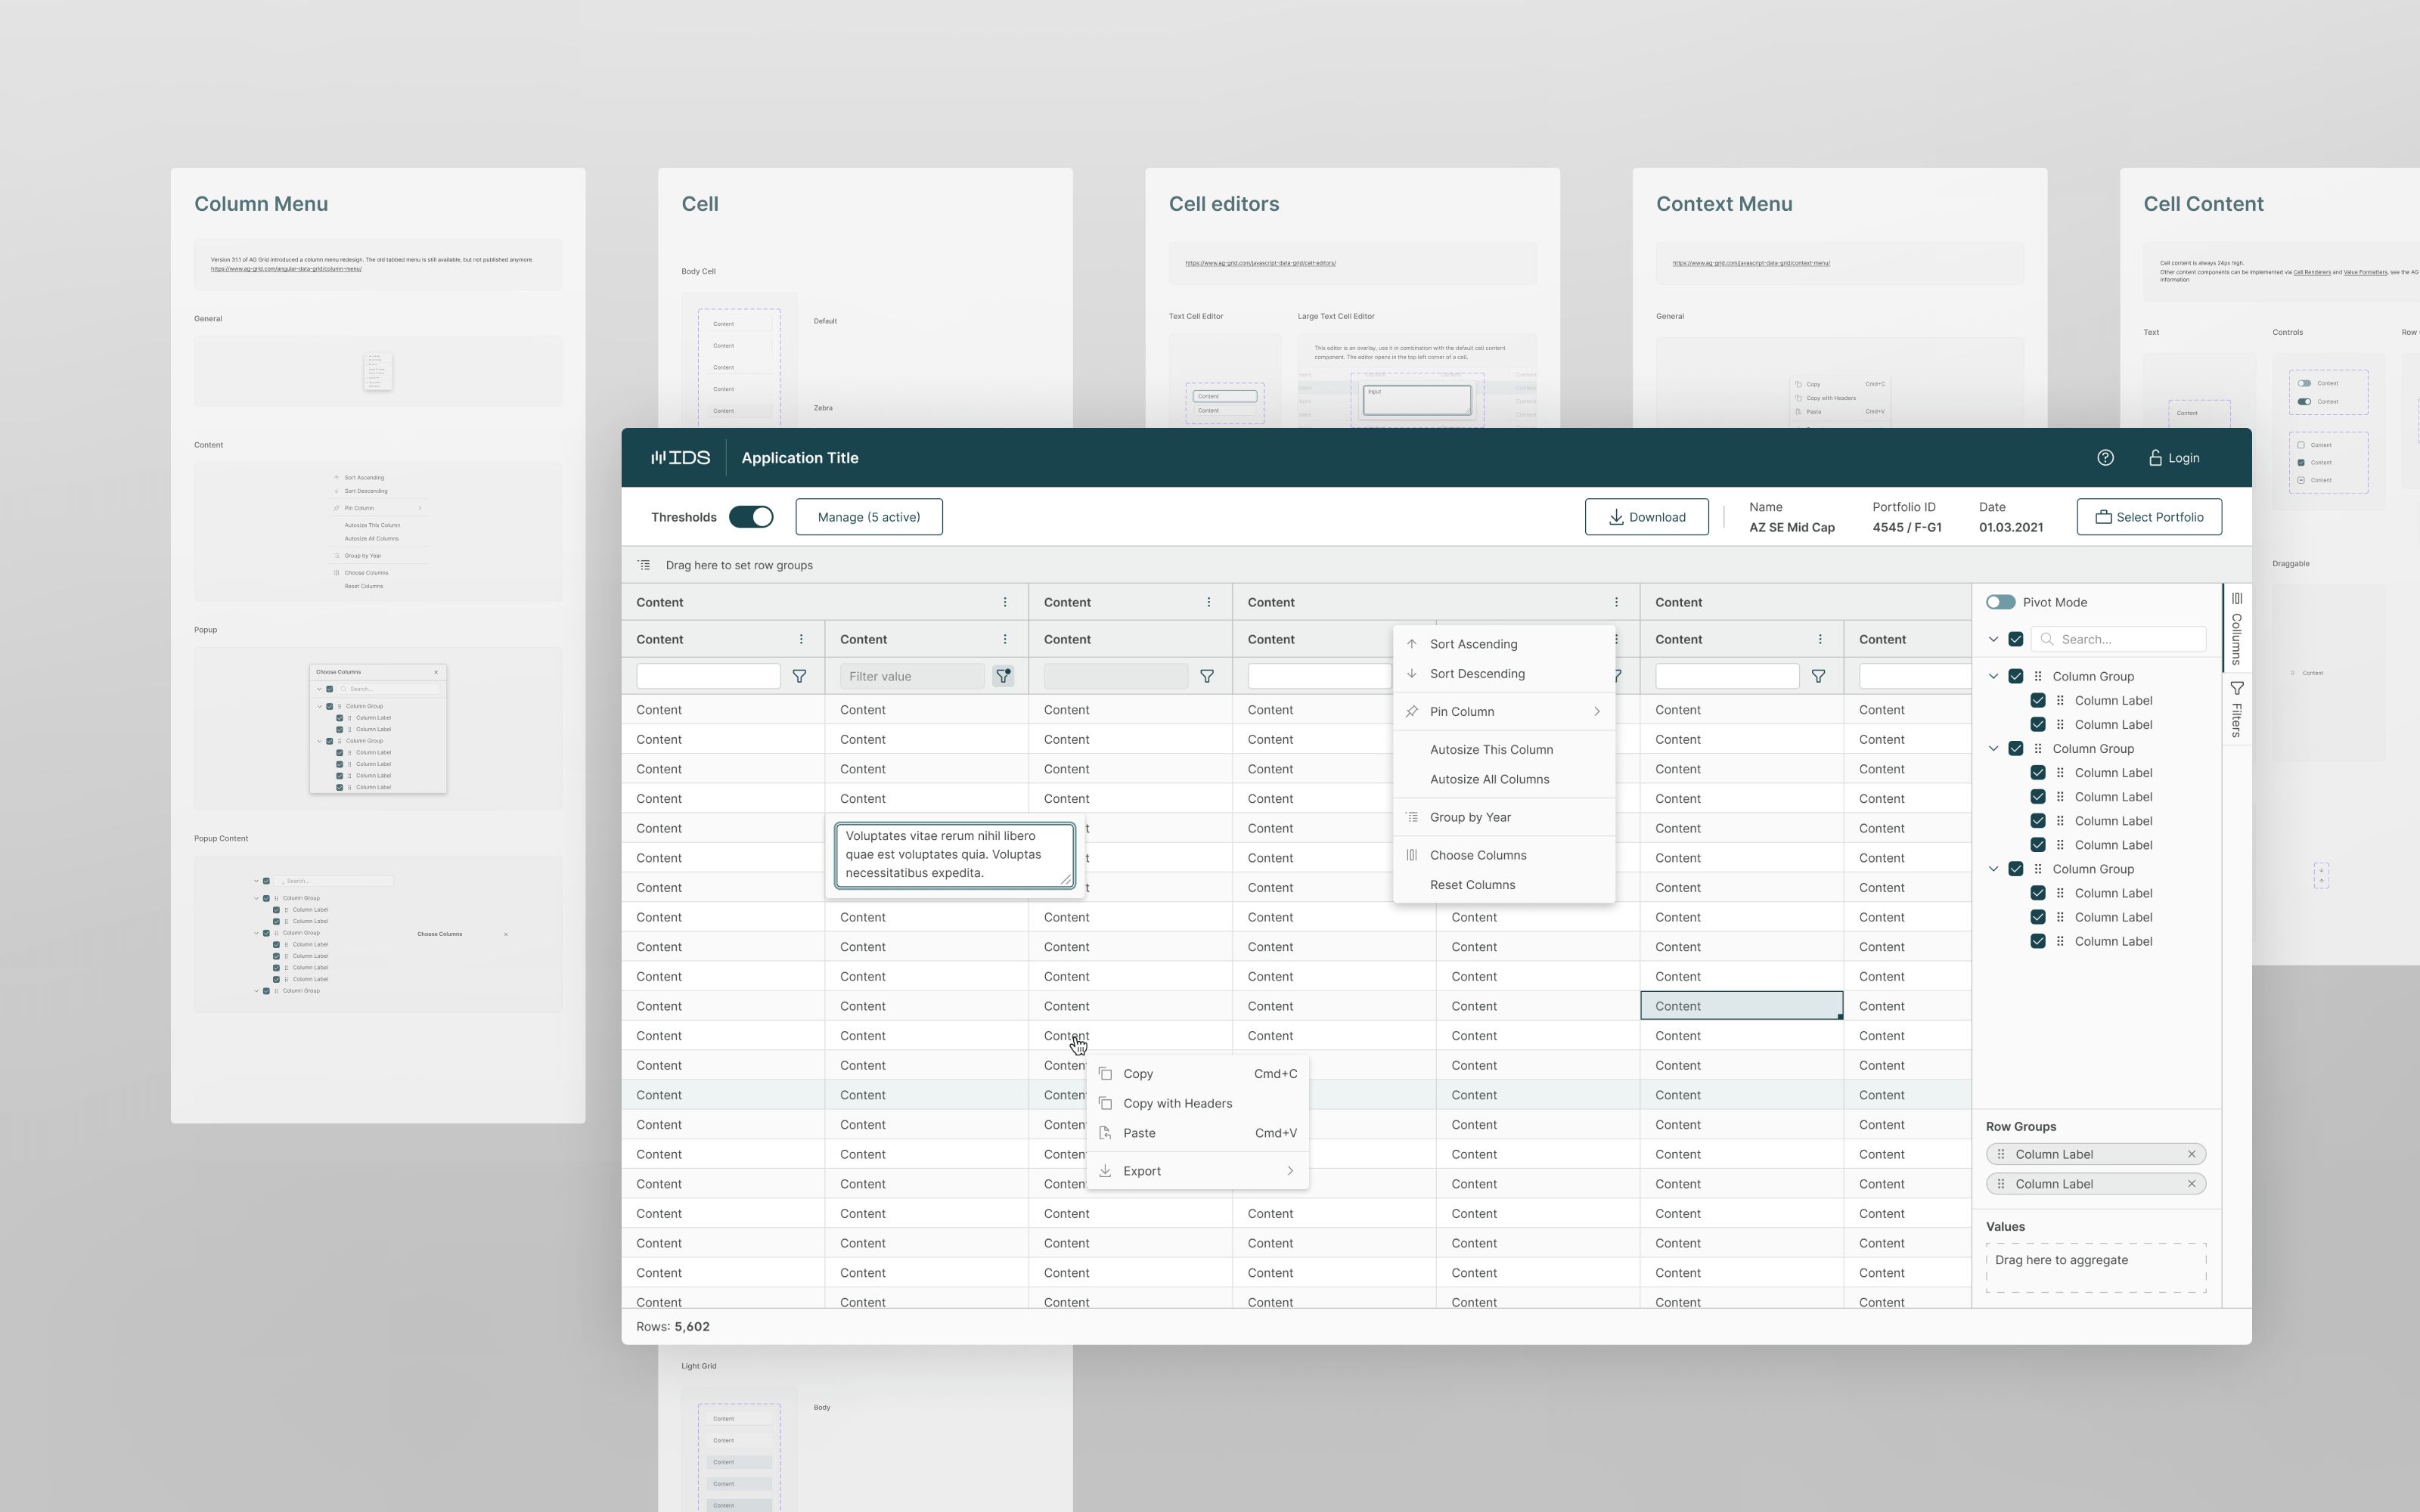Click the Download icon button
Image resolution: width=2420 pixels, height=1512 pixels.
(x=1615, y=516)
